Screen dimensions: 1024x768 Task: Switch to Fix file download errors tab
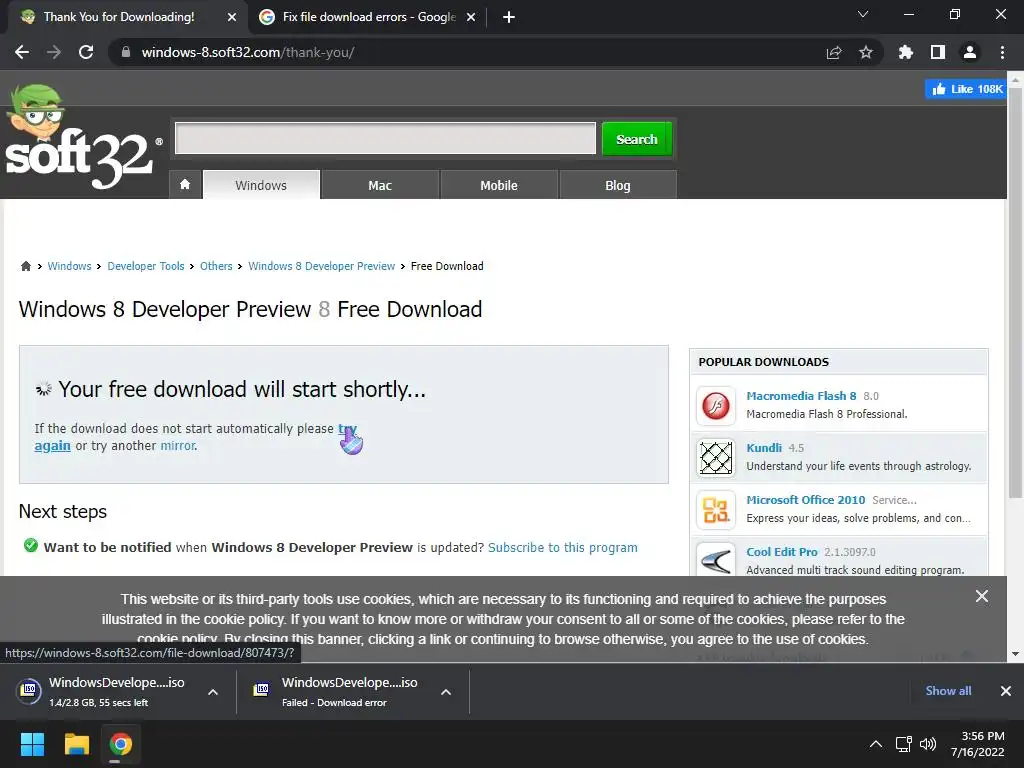[x=368, y=17]
